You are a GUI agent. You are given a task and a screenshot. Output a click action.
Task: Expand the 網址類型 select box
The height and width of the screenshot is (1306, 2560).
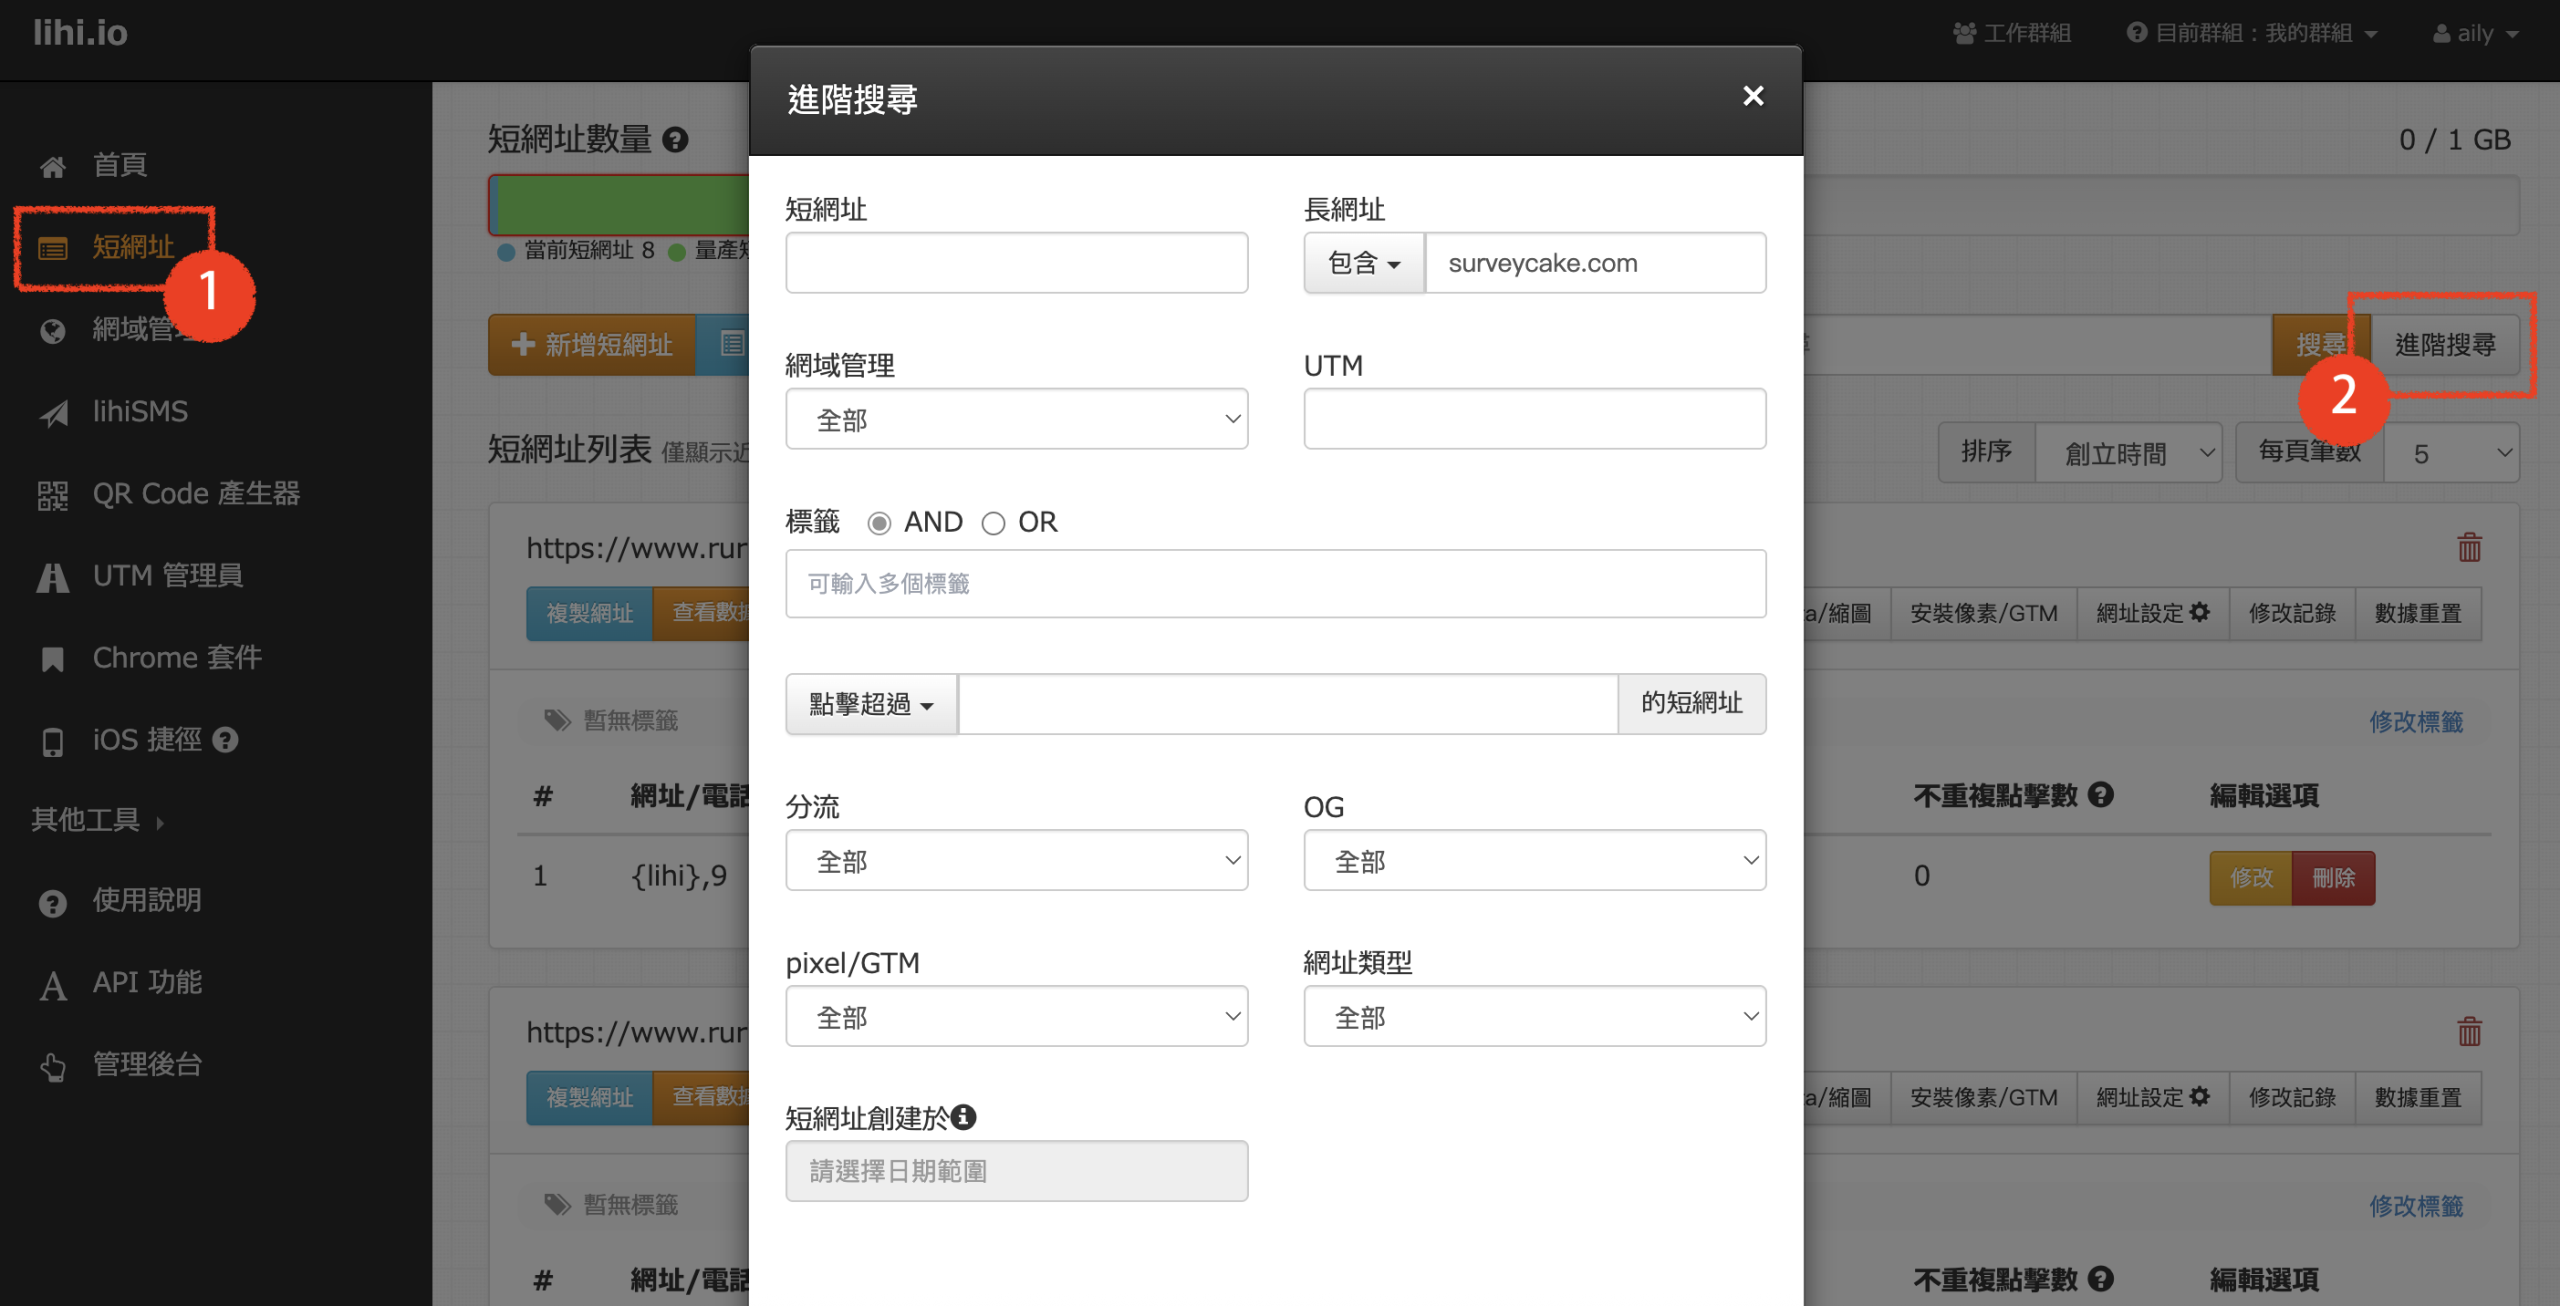(x=1534, y=1017)
